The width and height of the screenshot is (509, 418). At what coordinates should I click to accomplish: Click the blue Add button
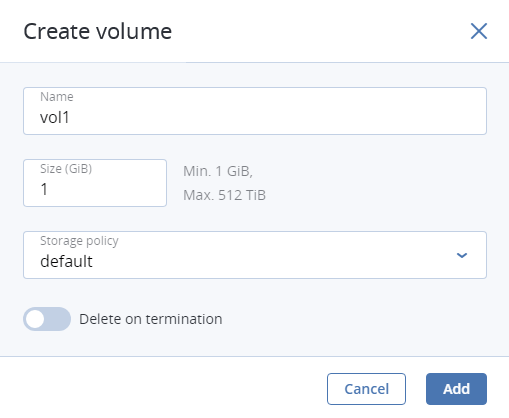tap(456, 389)
